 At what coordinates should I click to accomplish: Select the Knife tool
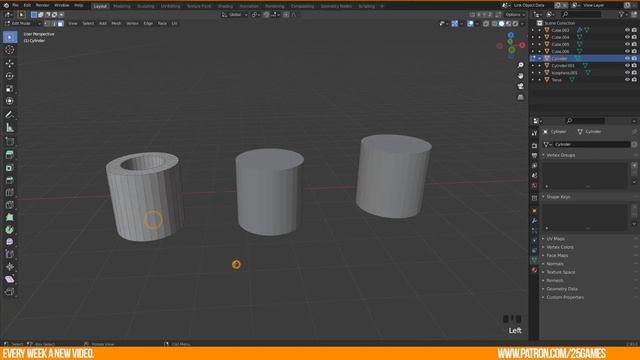[x=10, y=205]
